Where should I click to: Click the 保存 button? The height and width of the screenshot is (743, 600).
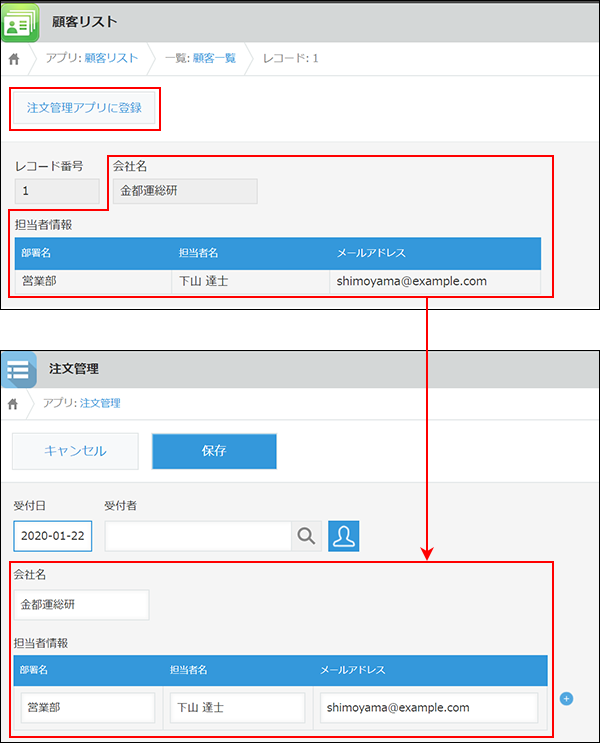tap(214, 451)
